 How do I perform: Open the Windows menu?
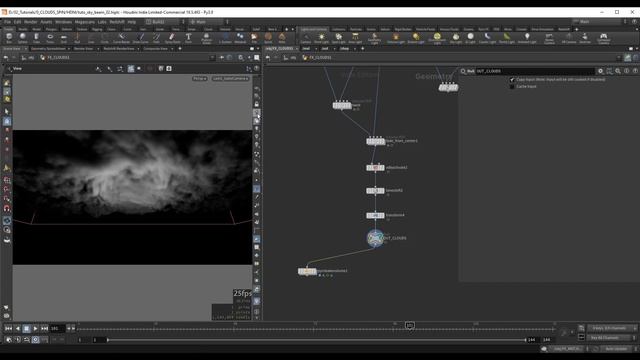click(x=63, y=22)
